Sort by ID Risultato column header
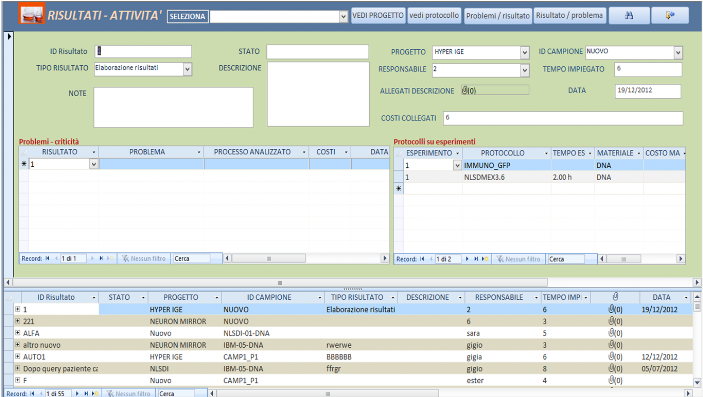Image resolution: width=703 pixels, height=397 pixels. point(56,297)
